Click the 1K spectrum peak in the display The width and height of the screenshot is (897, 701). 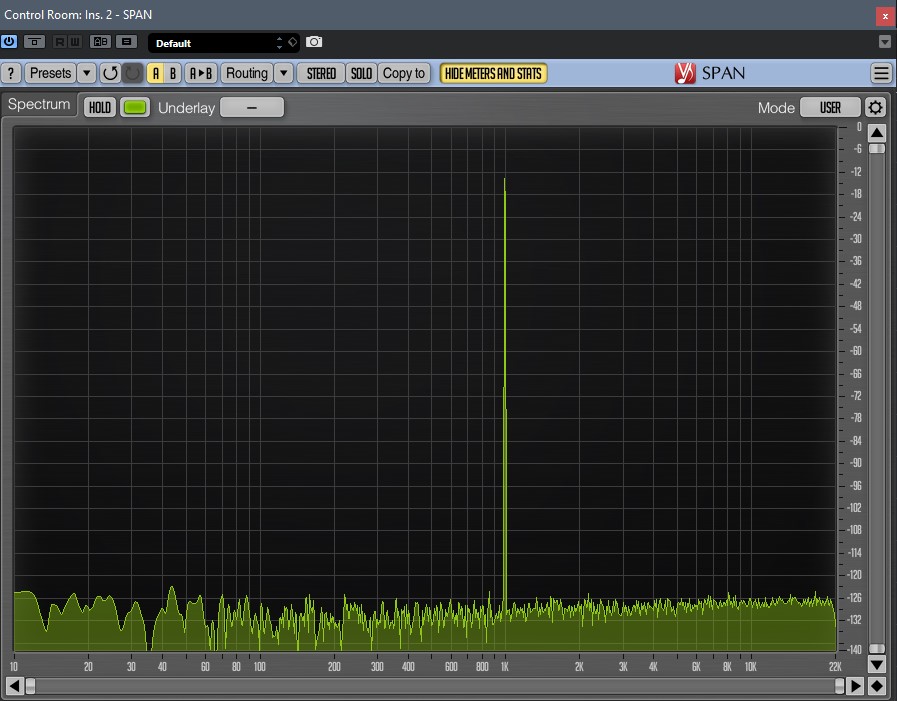[505, 395]
